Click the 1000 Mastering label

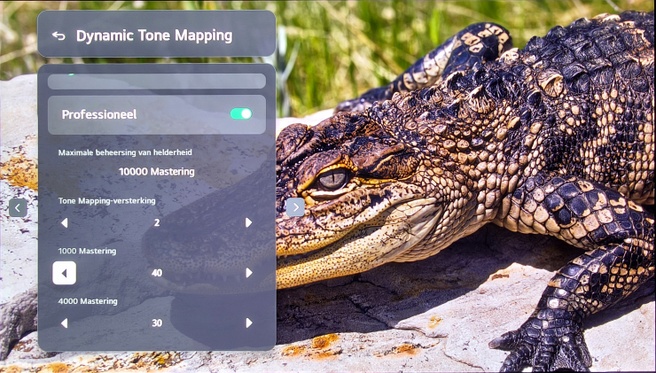pos(87,251)
